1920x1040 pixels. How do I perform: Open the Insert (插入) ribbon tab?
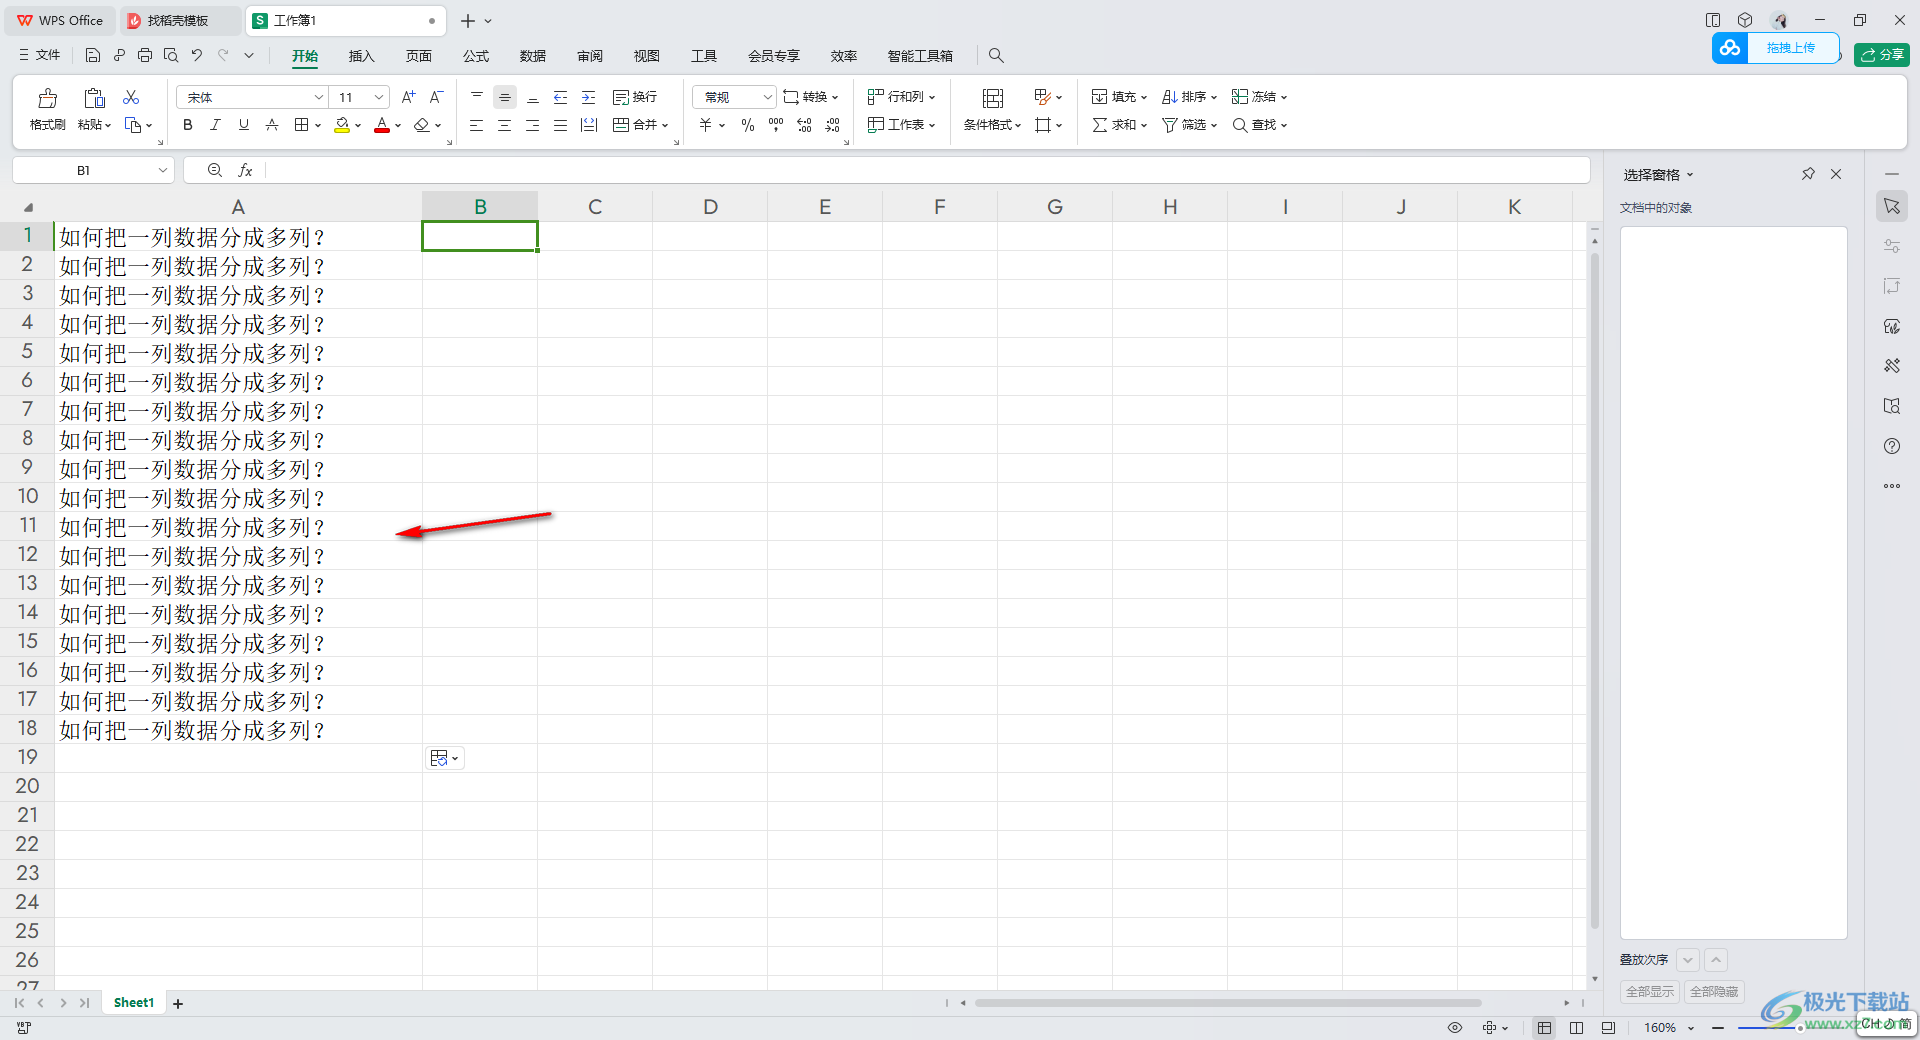[x=361, y=56]
